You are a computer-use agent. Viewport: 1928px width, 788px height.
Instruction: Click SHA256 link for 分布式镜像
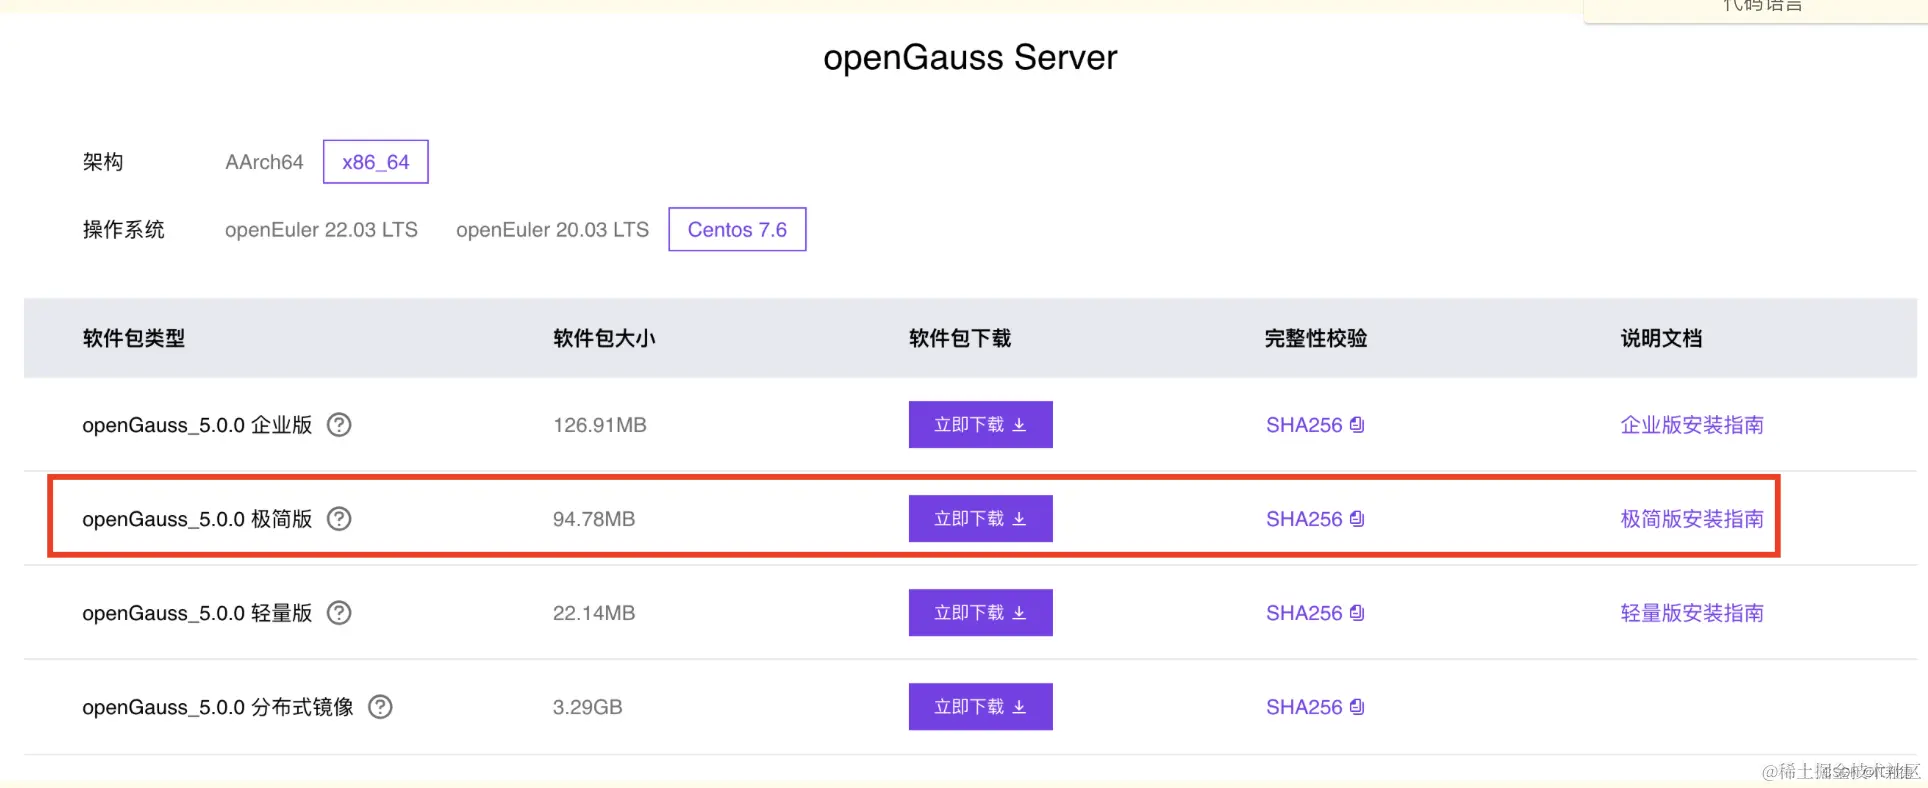click(x=1304, y=707)
